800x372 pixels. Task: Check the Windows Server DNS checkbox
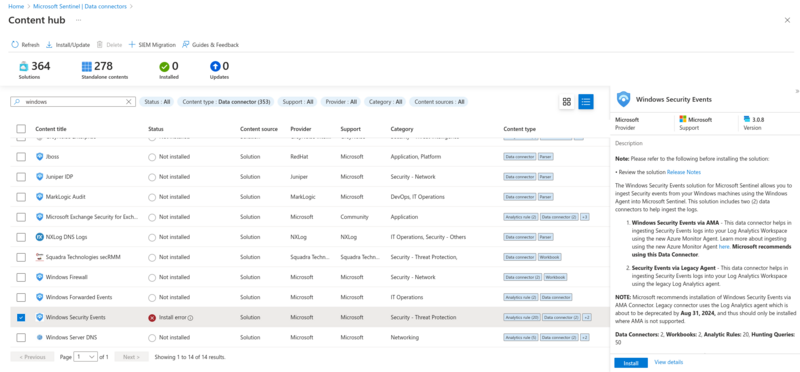click(x=21, y=337)
